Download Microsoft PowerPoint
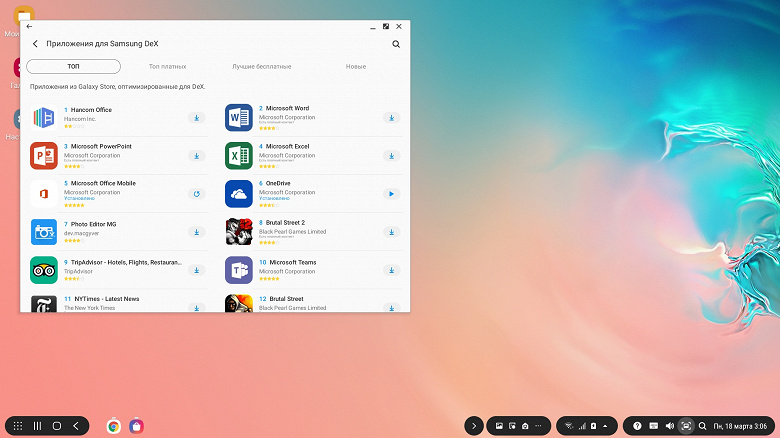The image size is (780, 438). click(196, 156)
